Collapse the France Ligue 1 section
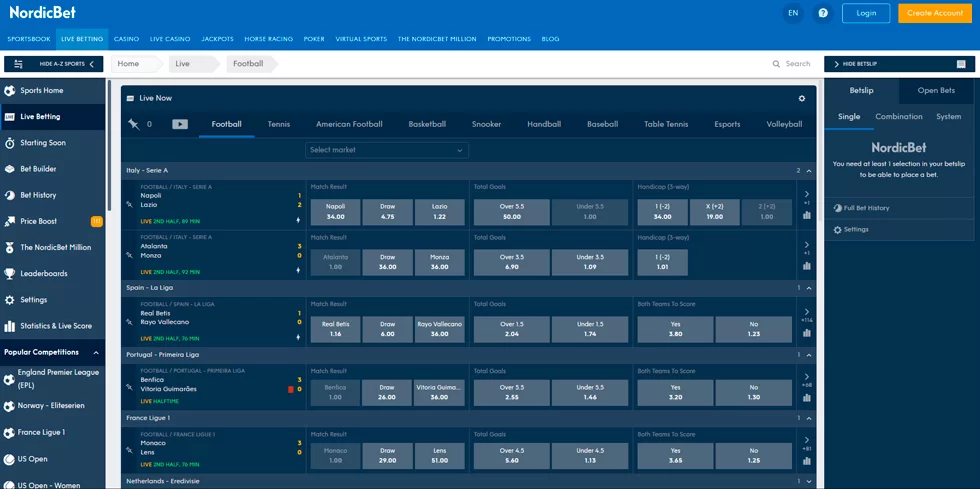This screenshot has height=489, width=980. [809, 418]
